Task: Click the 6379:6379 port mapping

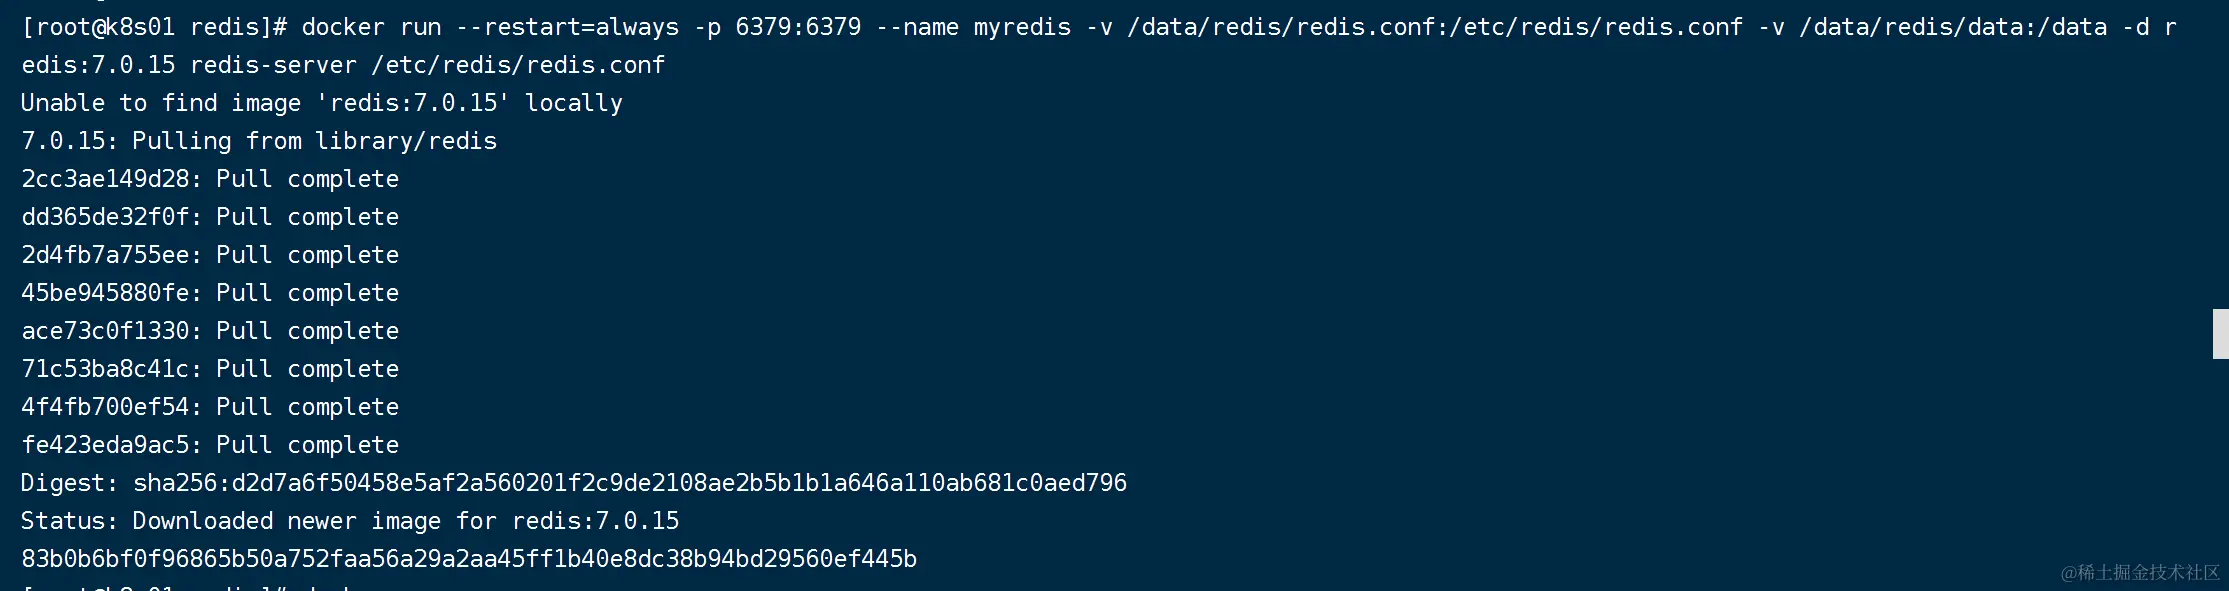Action: pos(798,27)
